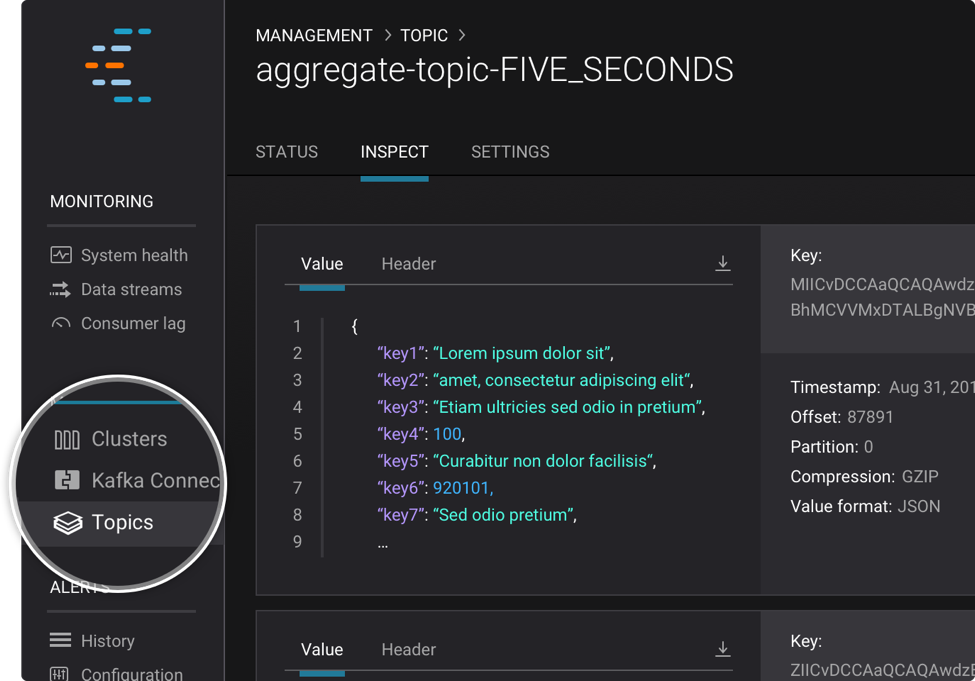Open Kafka Connect section

pyautogui.click(x=155, y=480)
